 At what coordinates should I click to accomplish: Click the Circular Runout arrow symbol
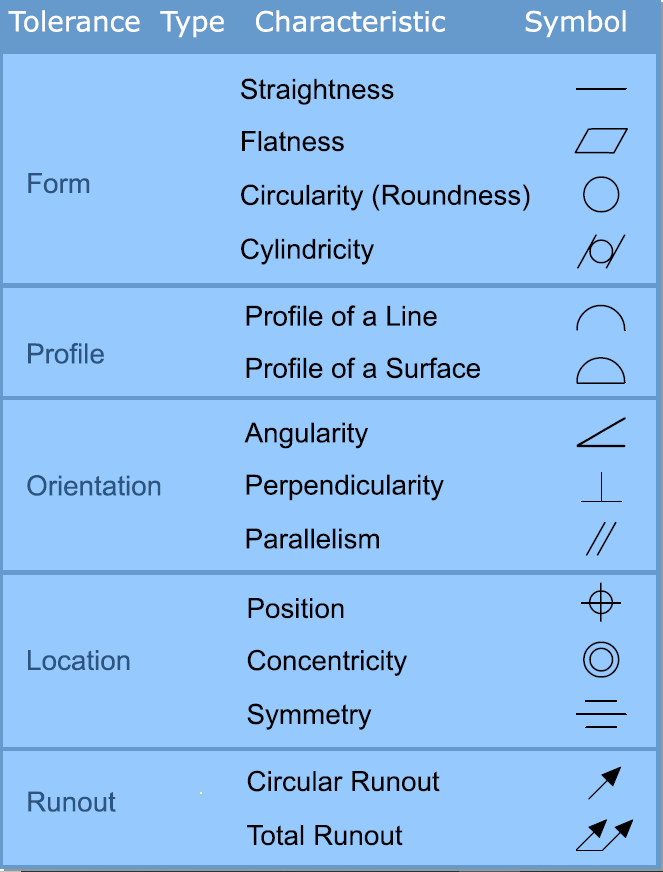tap(605, 782)
